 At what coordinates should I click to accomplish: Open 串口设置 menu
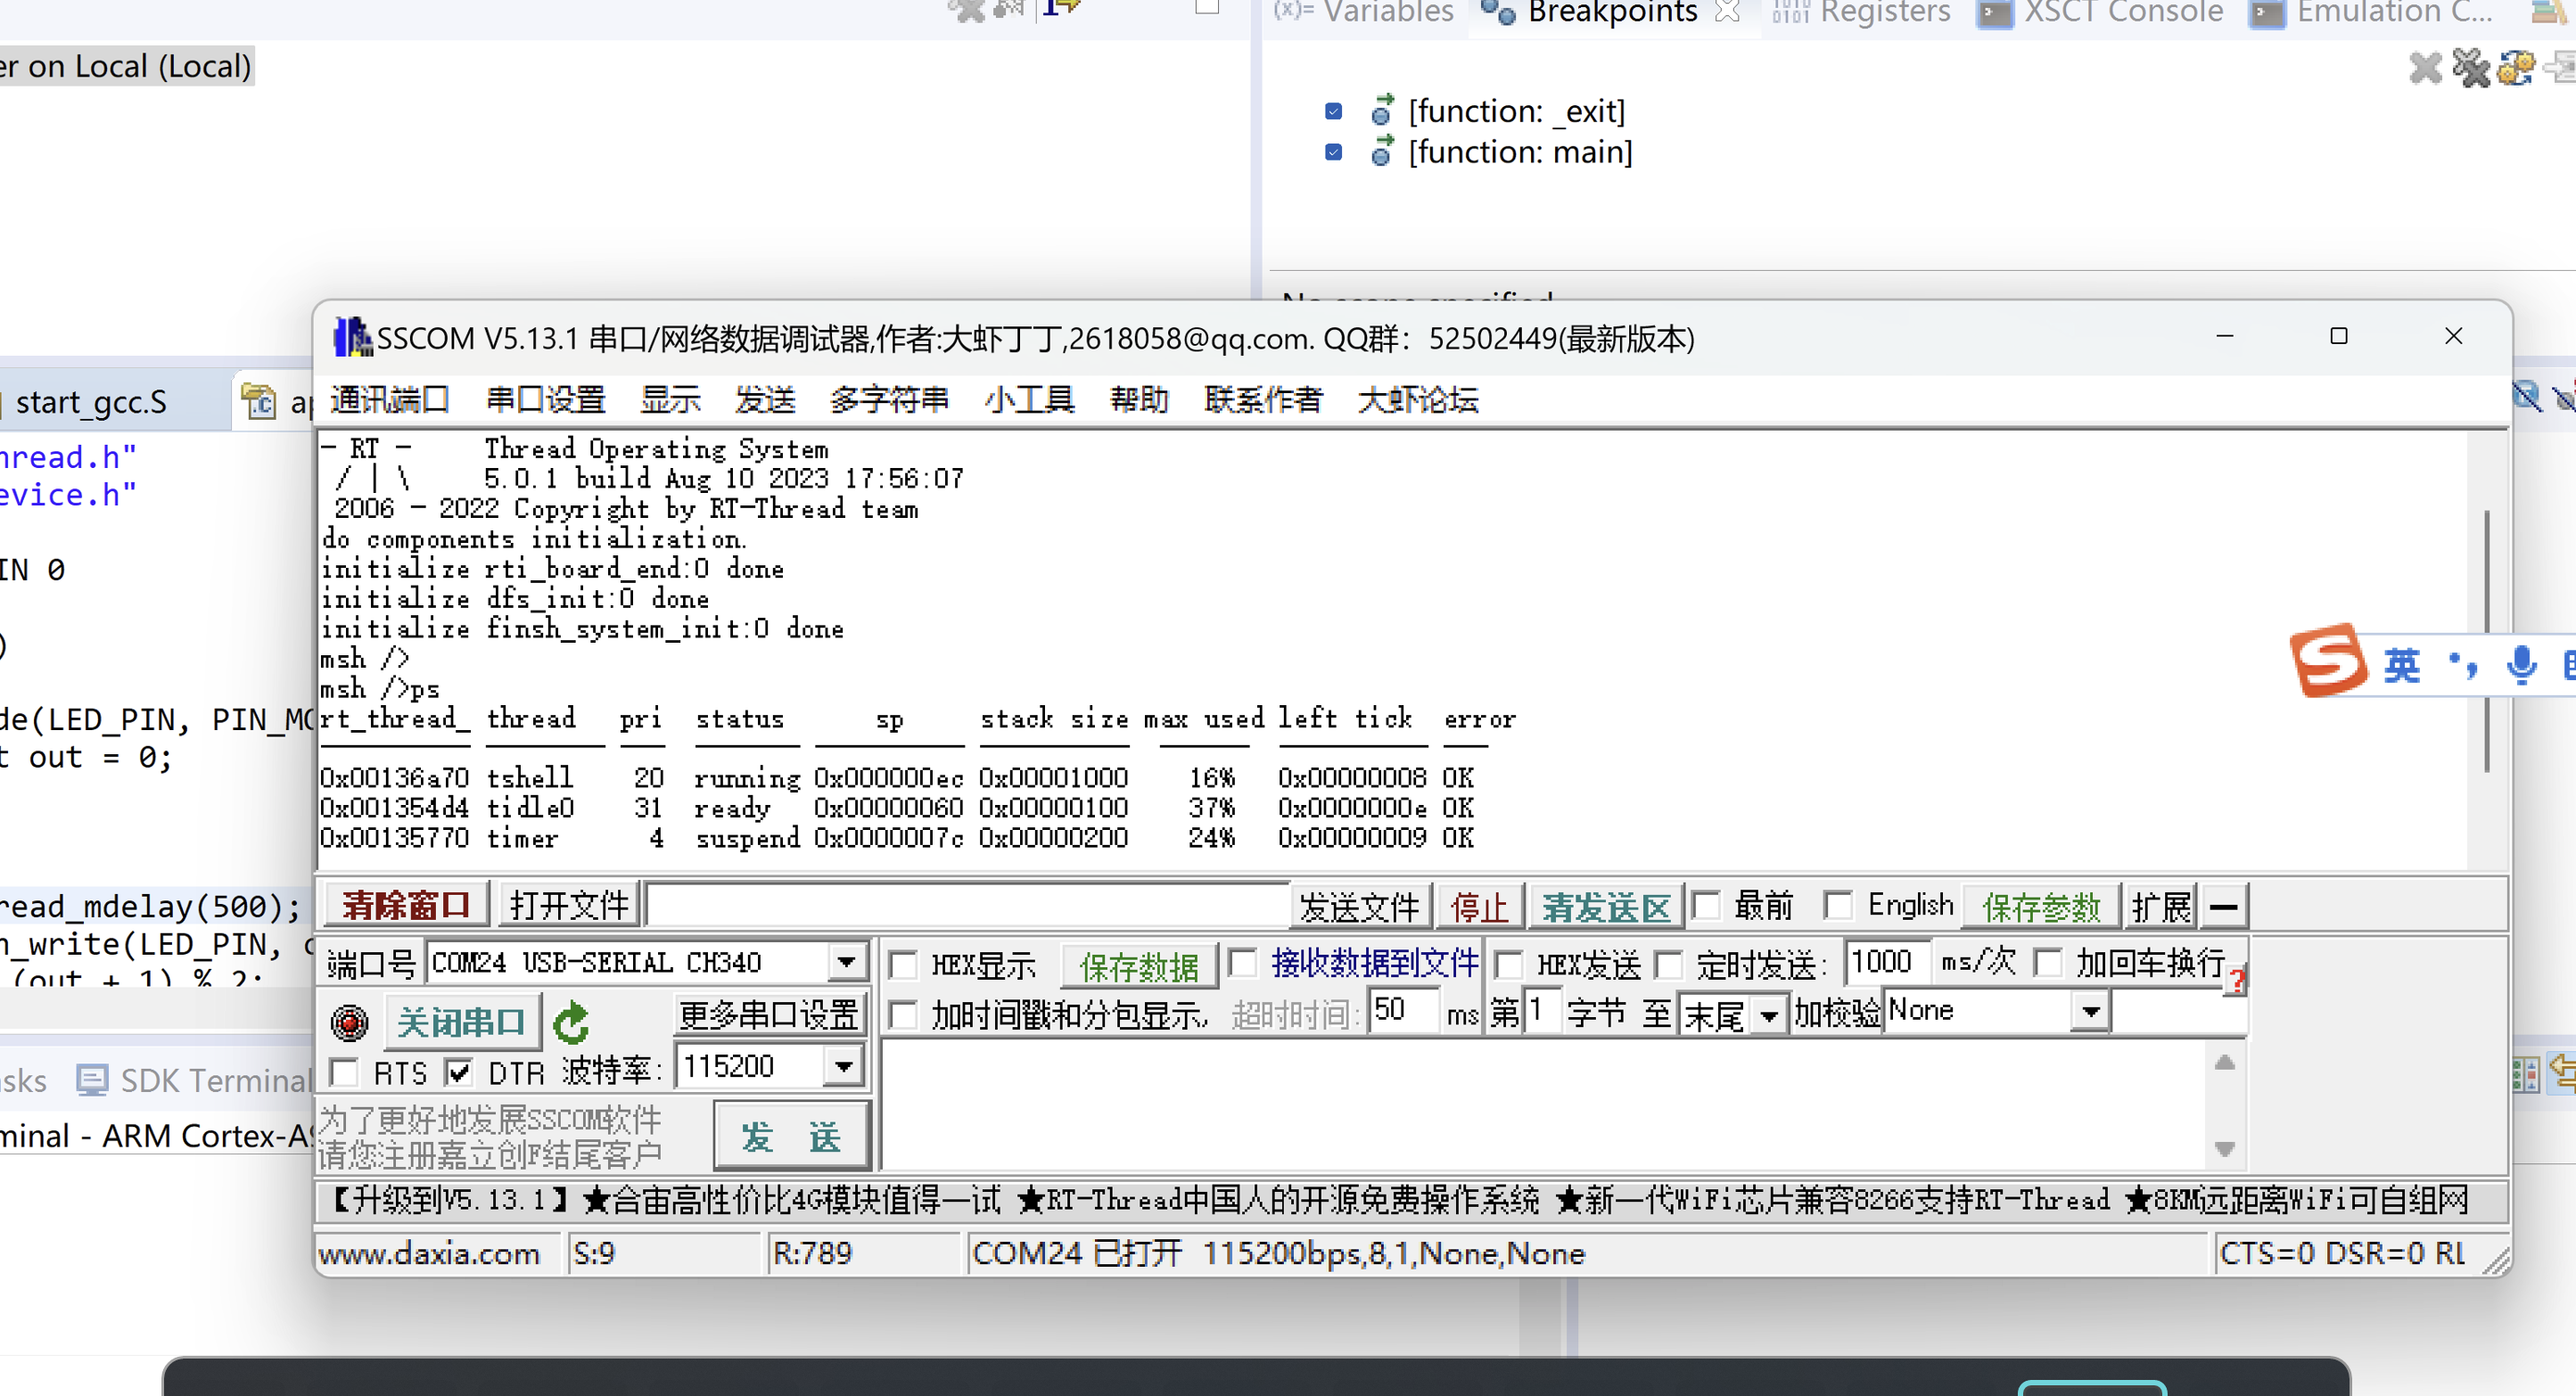coord(545,400)
